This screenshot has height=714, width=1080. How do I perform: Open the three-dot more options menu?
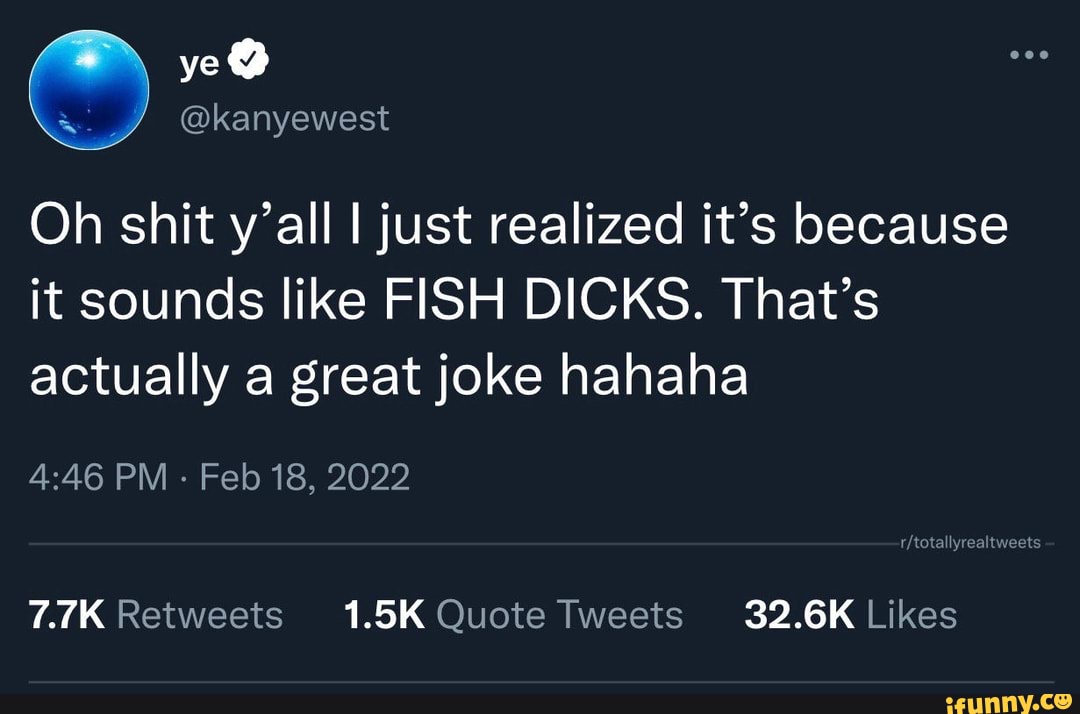pos(1028,54)
